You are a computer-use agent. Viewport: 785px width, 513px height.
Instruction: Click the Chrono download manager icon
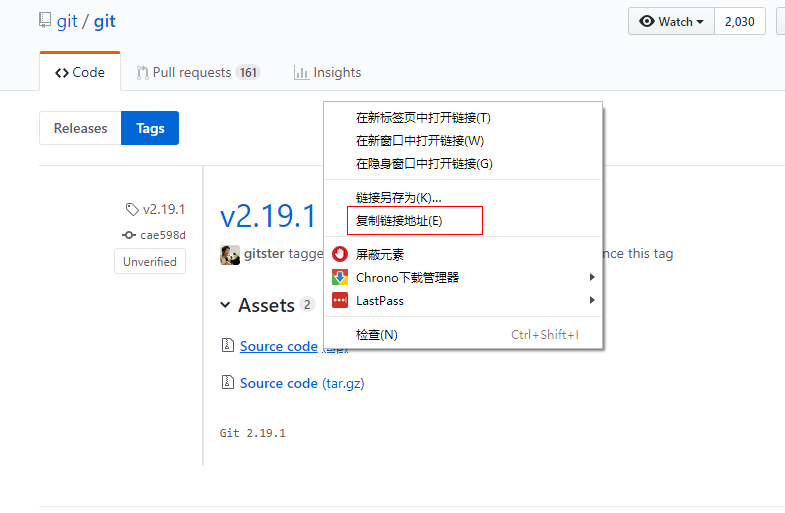coord(340,278)
